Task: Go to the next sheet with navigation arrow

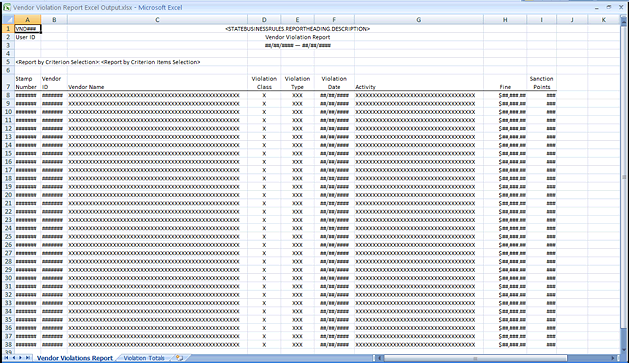Action: (x=20, y=358)
